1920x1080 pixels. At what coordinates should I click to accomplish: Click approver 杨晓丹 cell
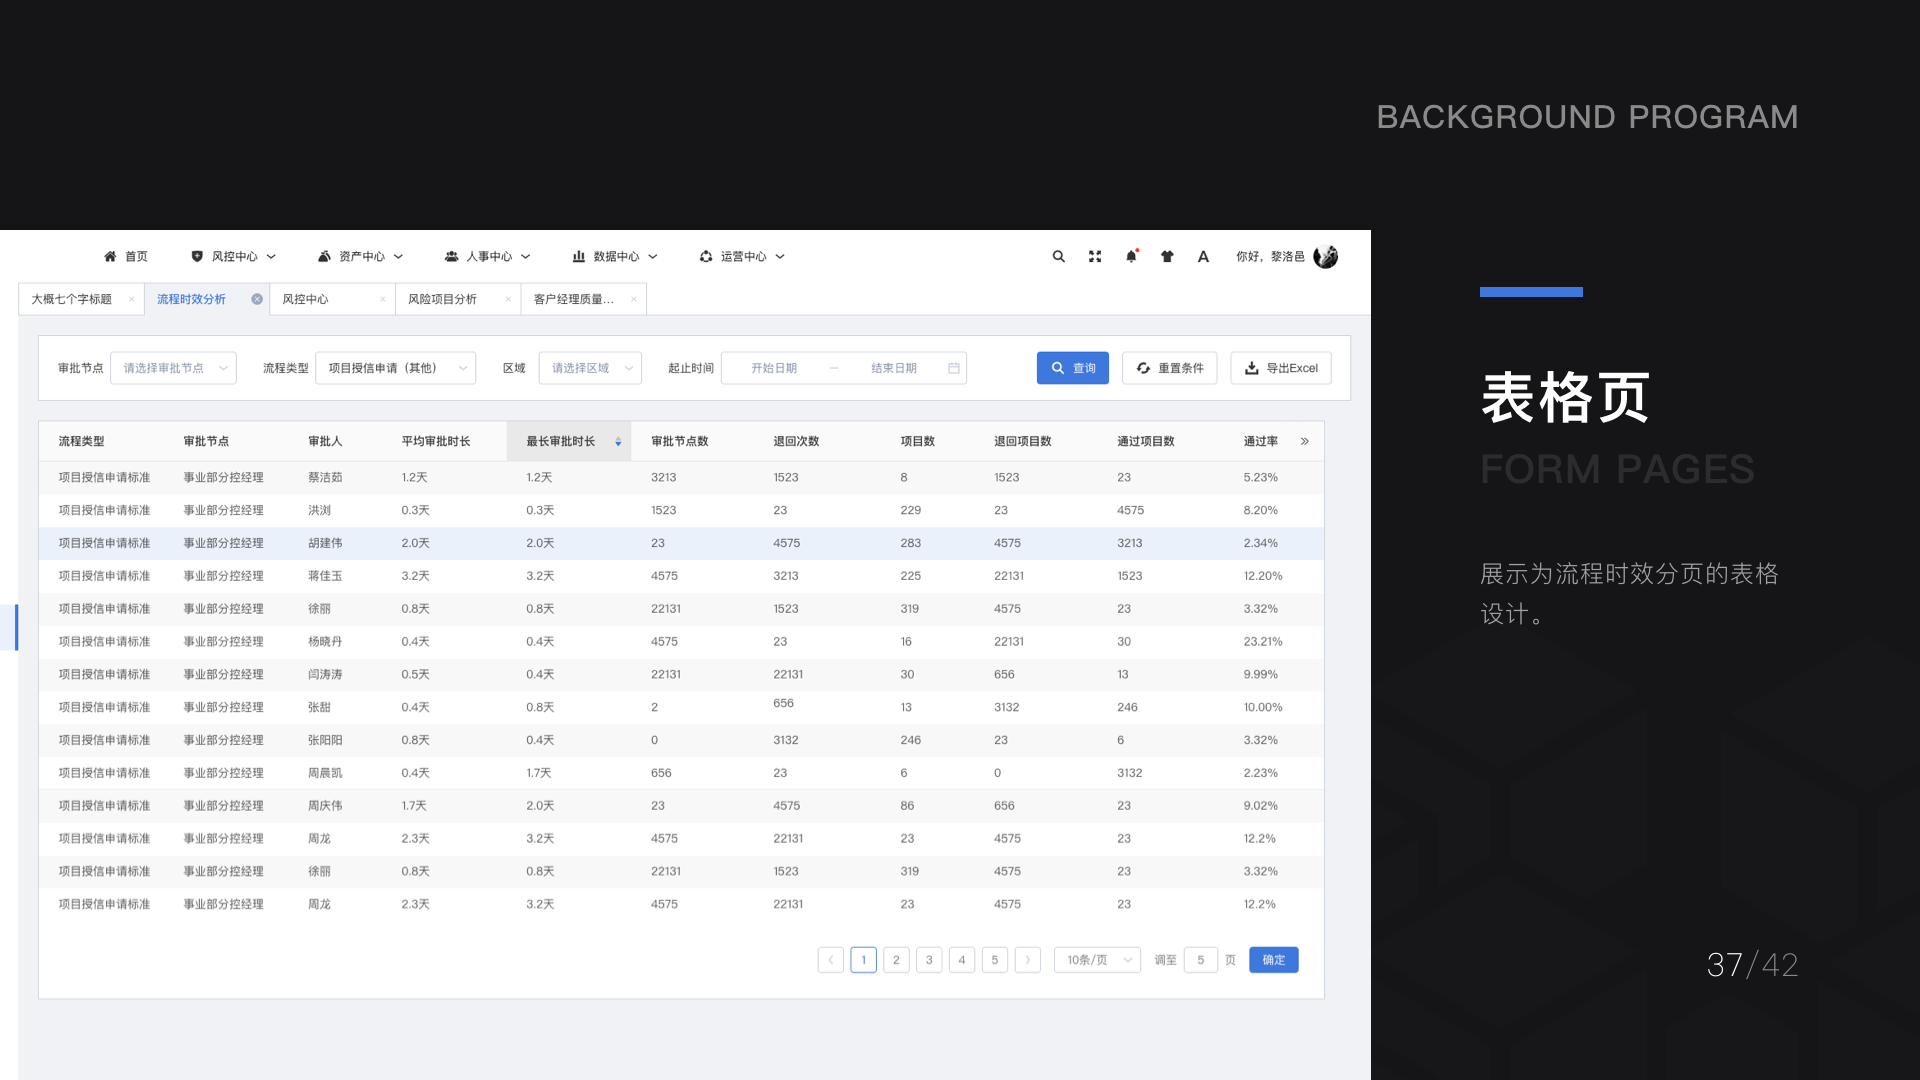[325, 642]
